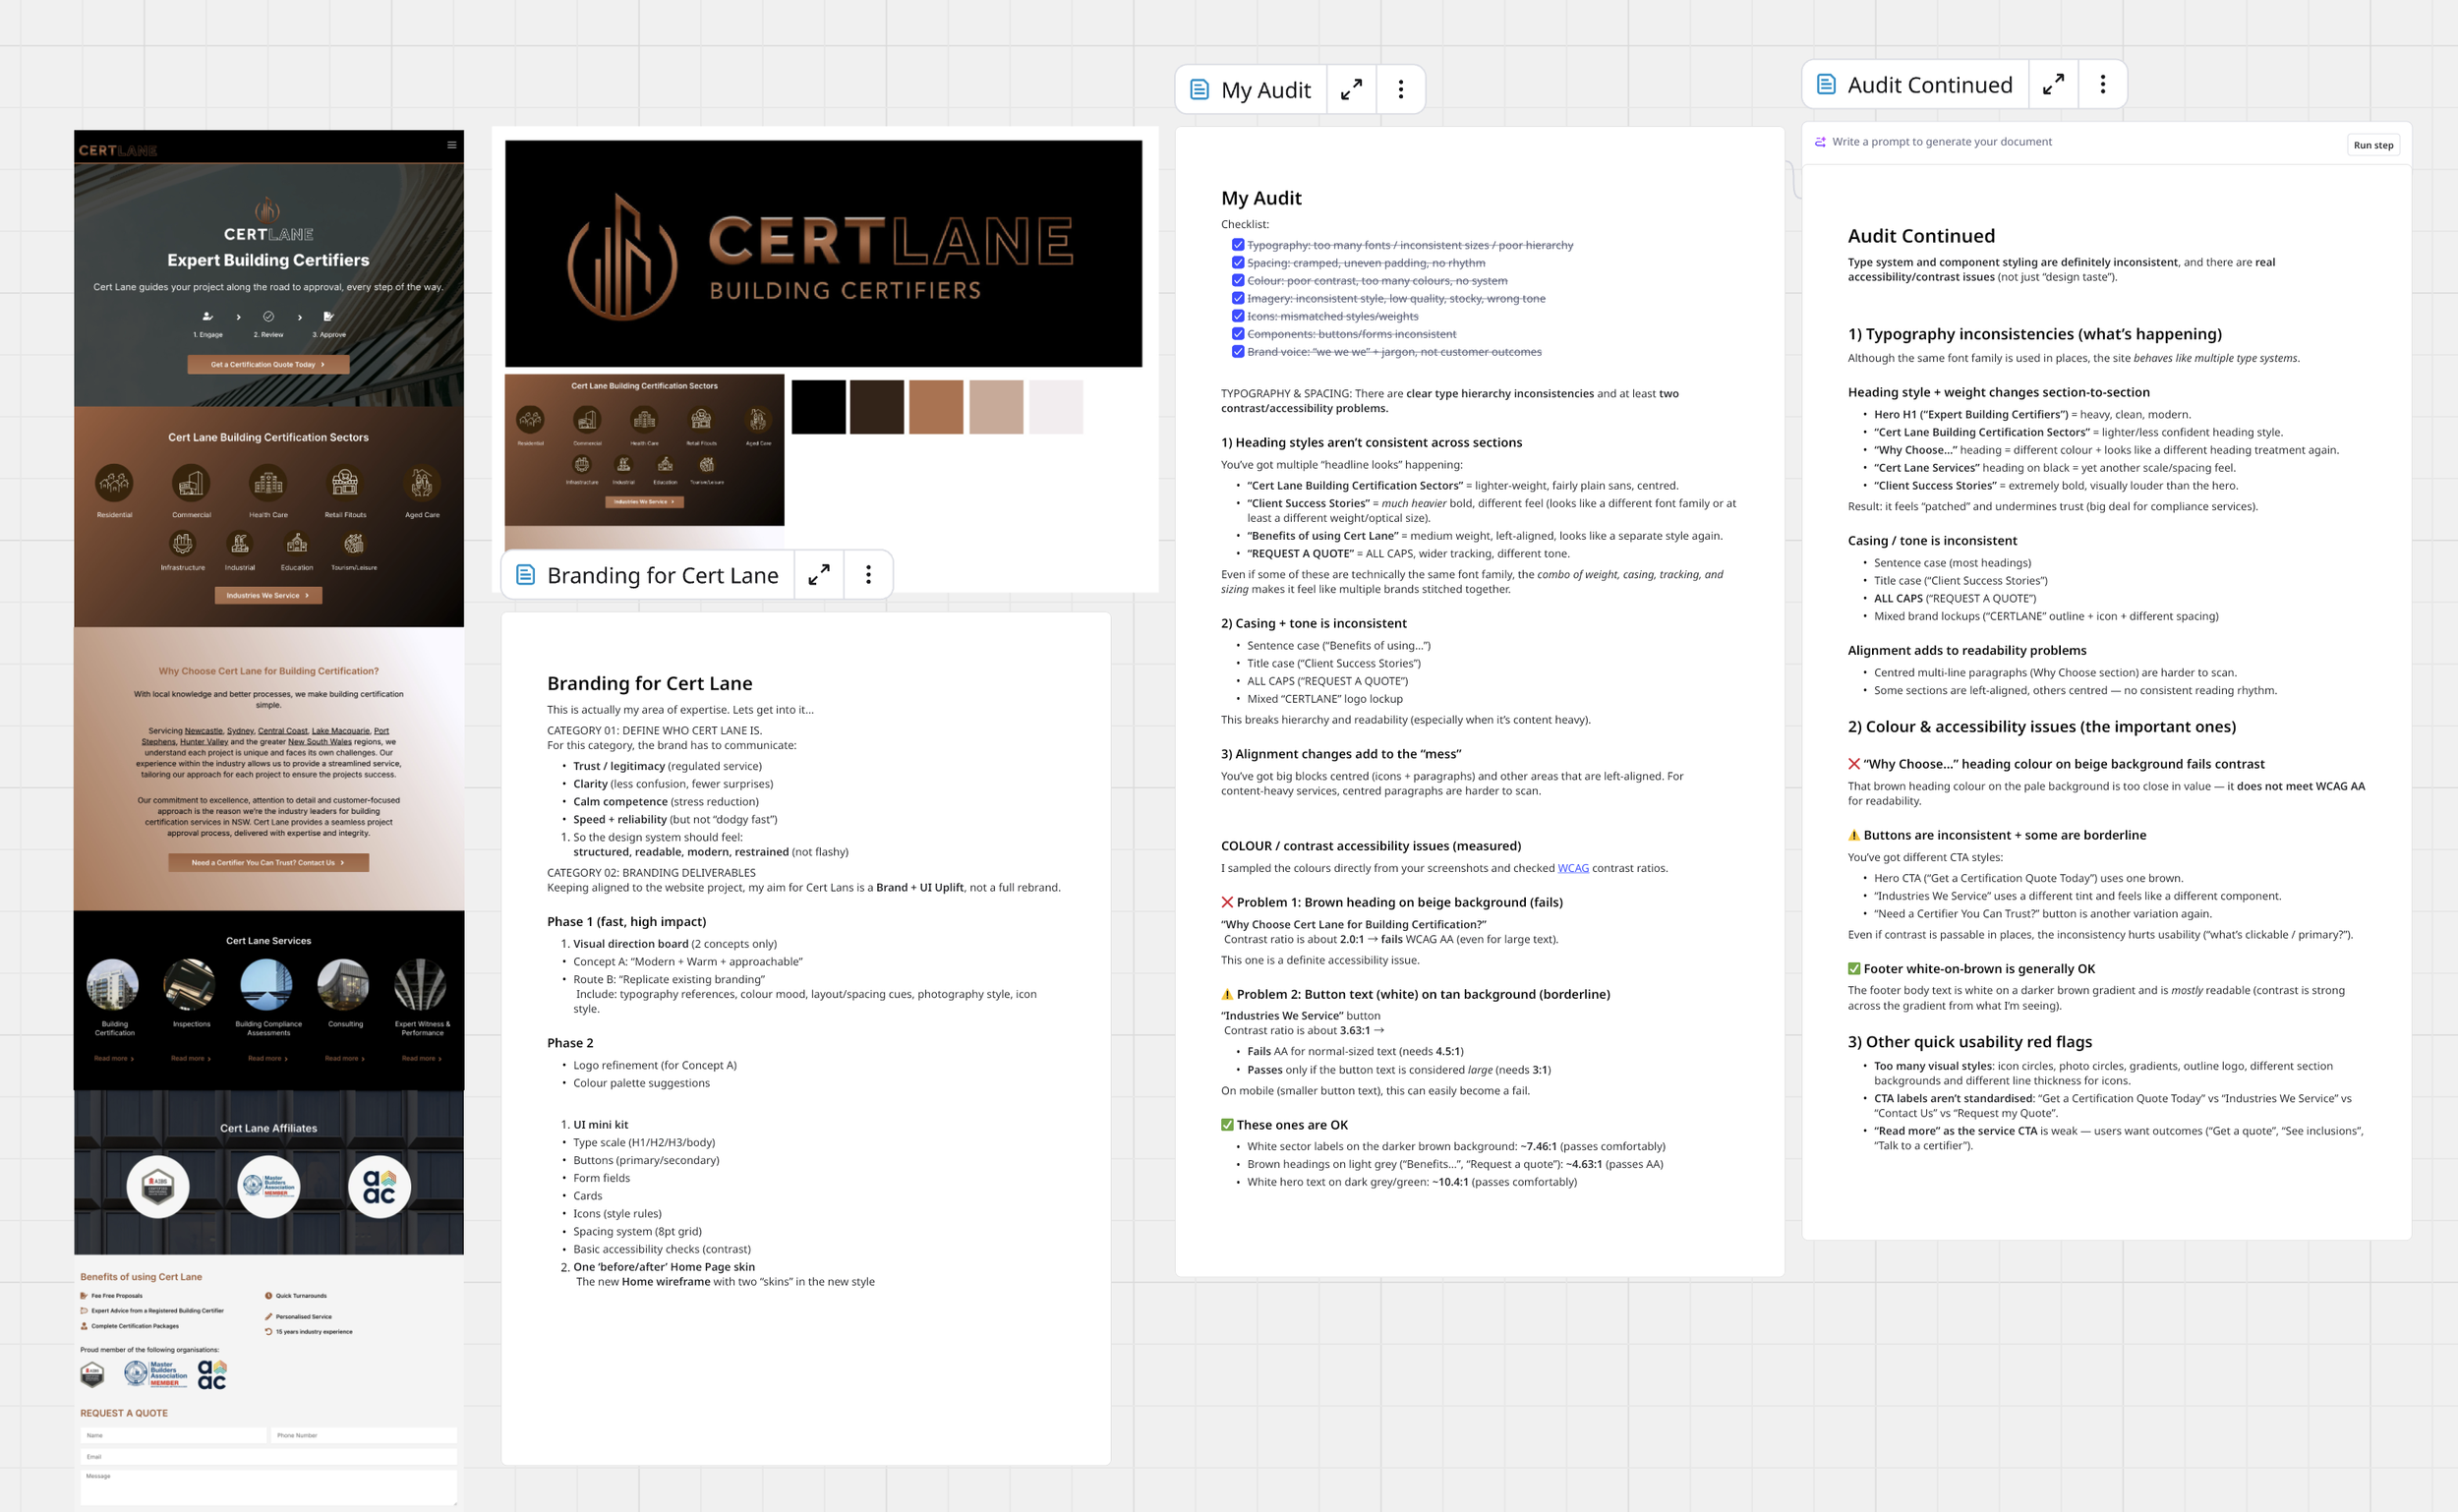Expand the Audit Continued document
Viewport: 2458px width, 1512px height.
click(x=2053, y=84)
